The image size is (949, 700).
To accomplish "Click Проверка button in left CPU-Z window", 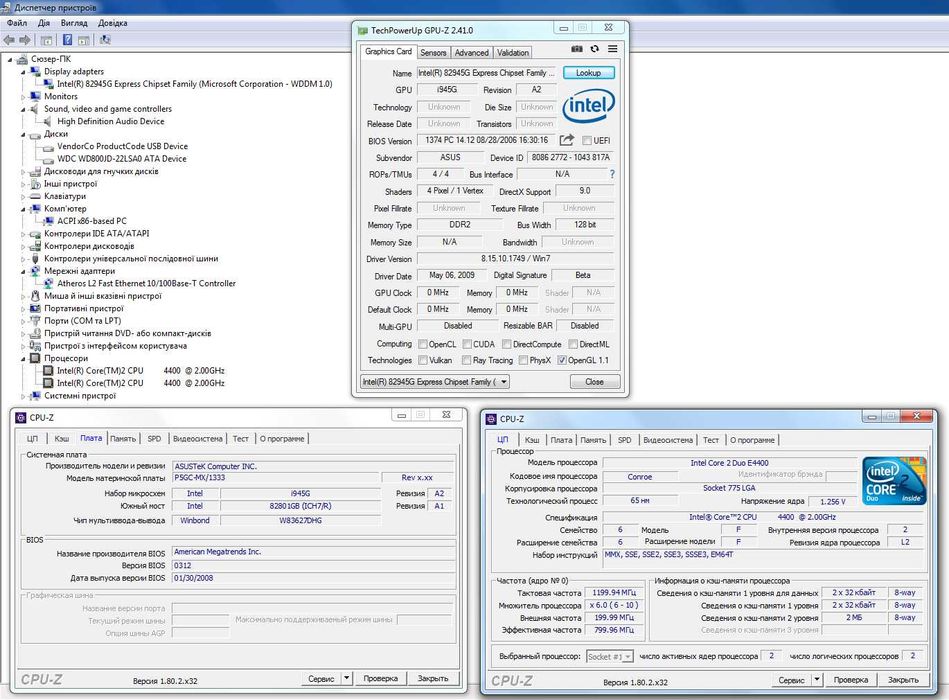I will click(x=381, y=678).
